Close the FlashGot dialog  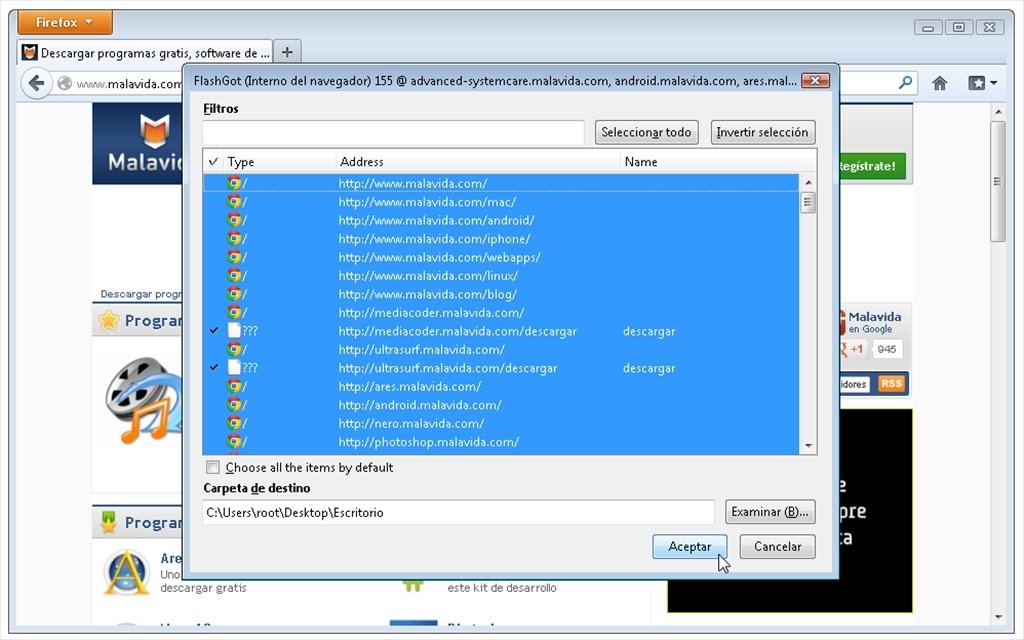(816, 80)
